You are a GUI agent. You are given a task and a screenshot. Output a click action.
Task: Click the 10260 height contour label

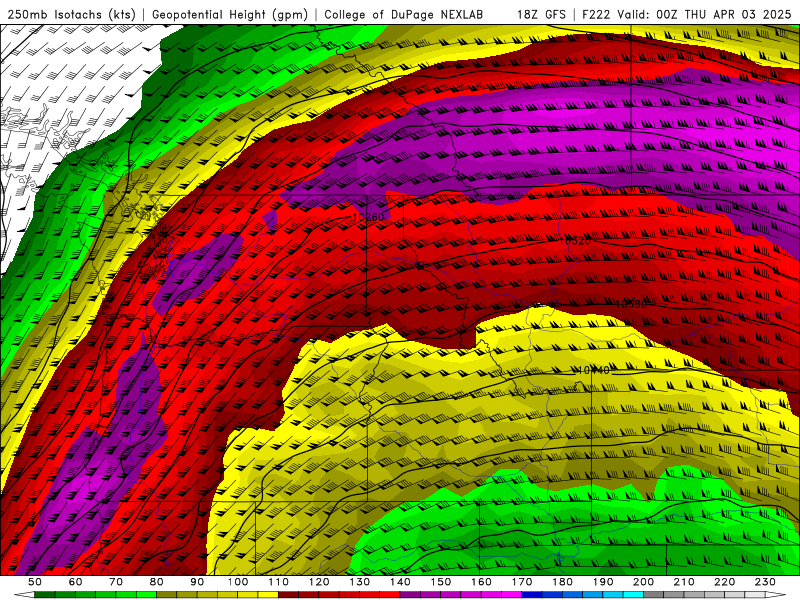368,217
